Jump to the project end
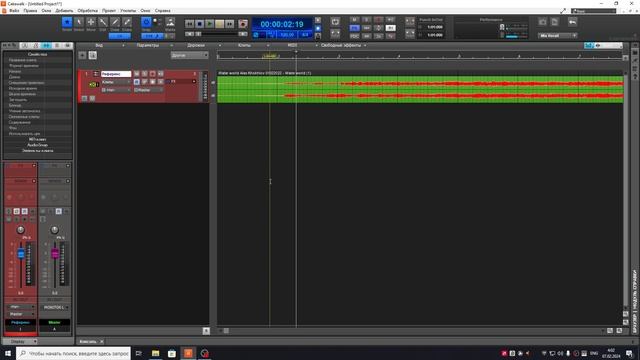This screenshot has width=640, height=360. [230, 24]
